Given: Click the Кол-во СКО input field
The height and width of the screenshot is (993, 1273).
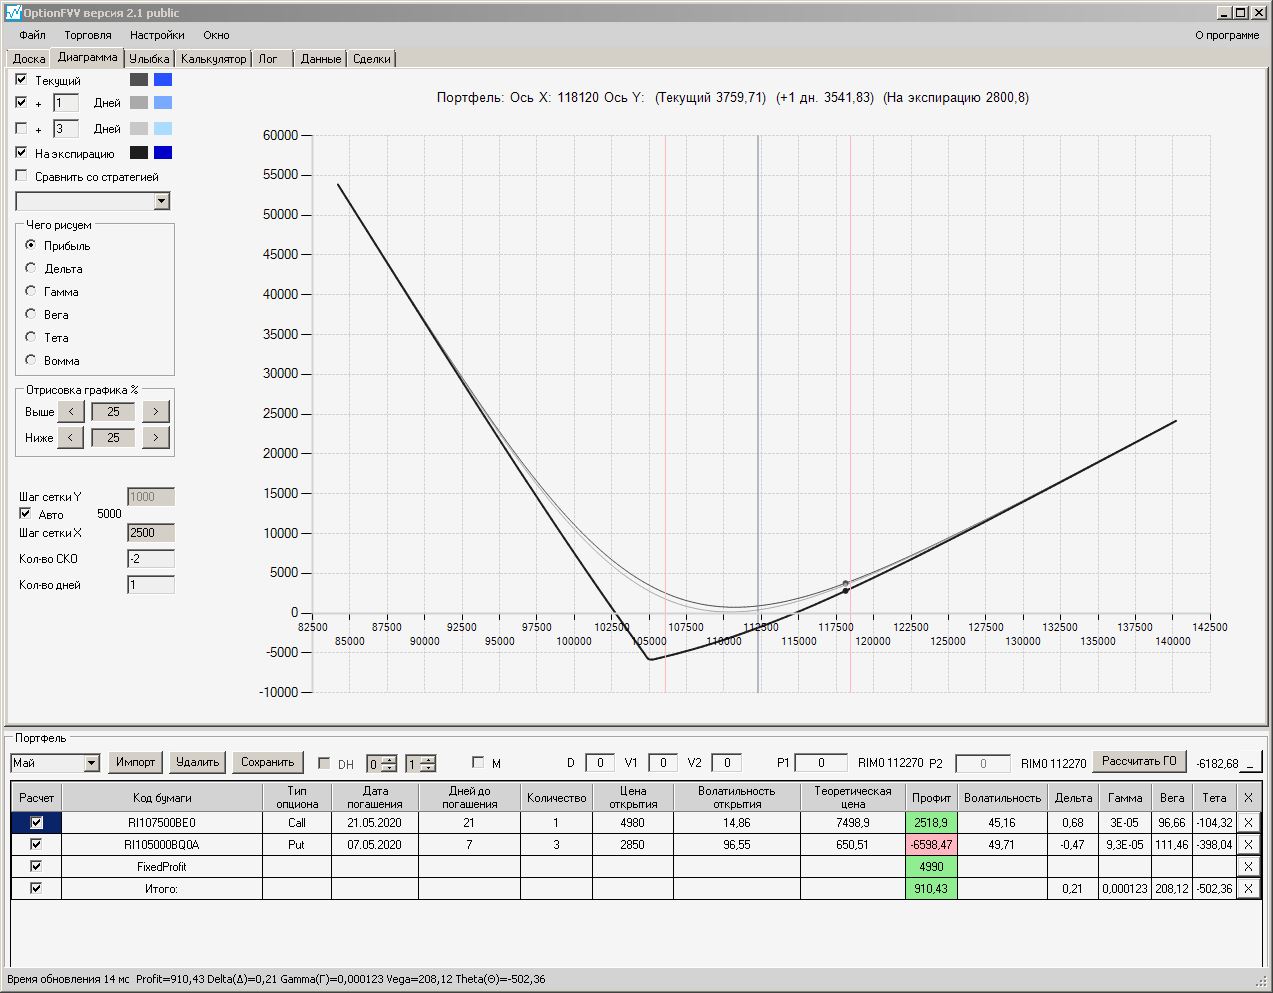Looking at the screenshot, I should click(151, 559).
